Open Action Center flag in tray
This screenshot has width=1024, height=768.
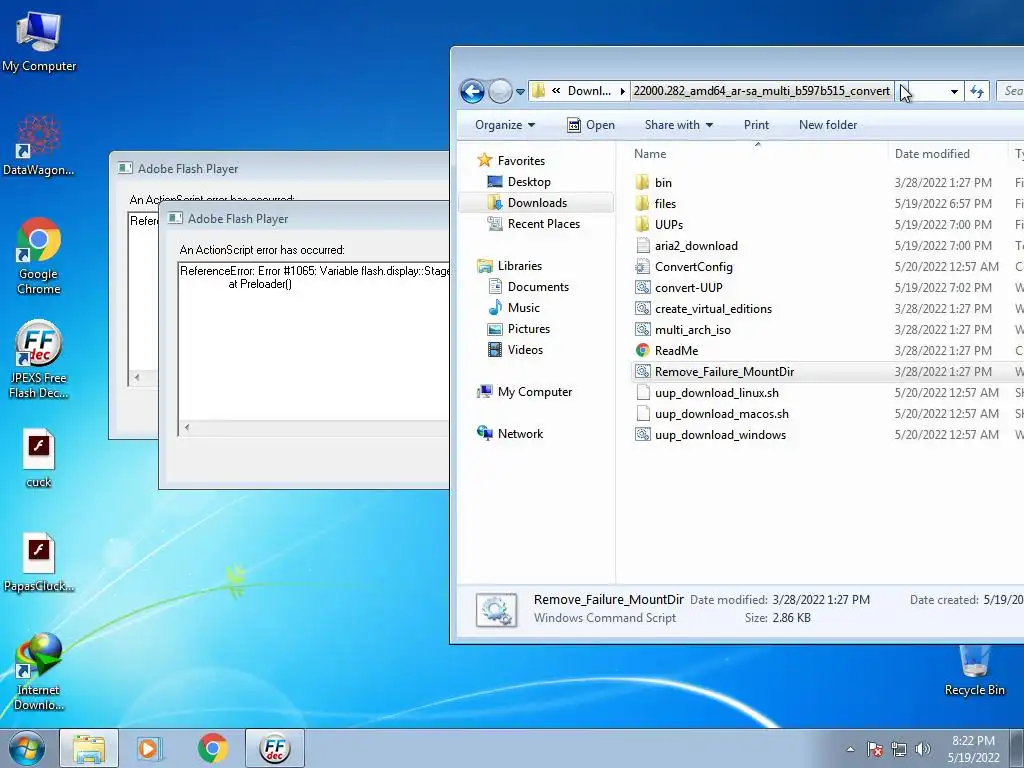tap(874, 749)
